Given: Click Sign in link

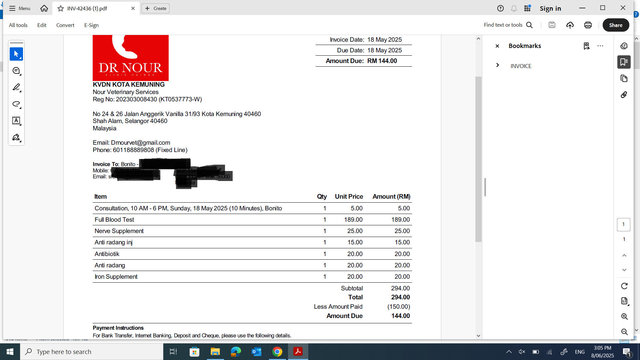Looking at the screenshot, I should click(550, 9).
